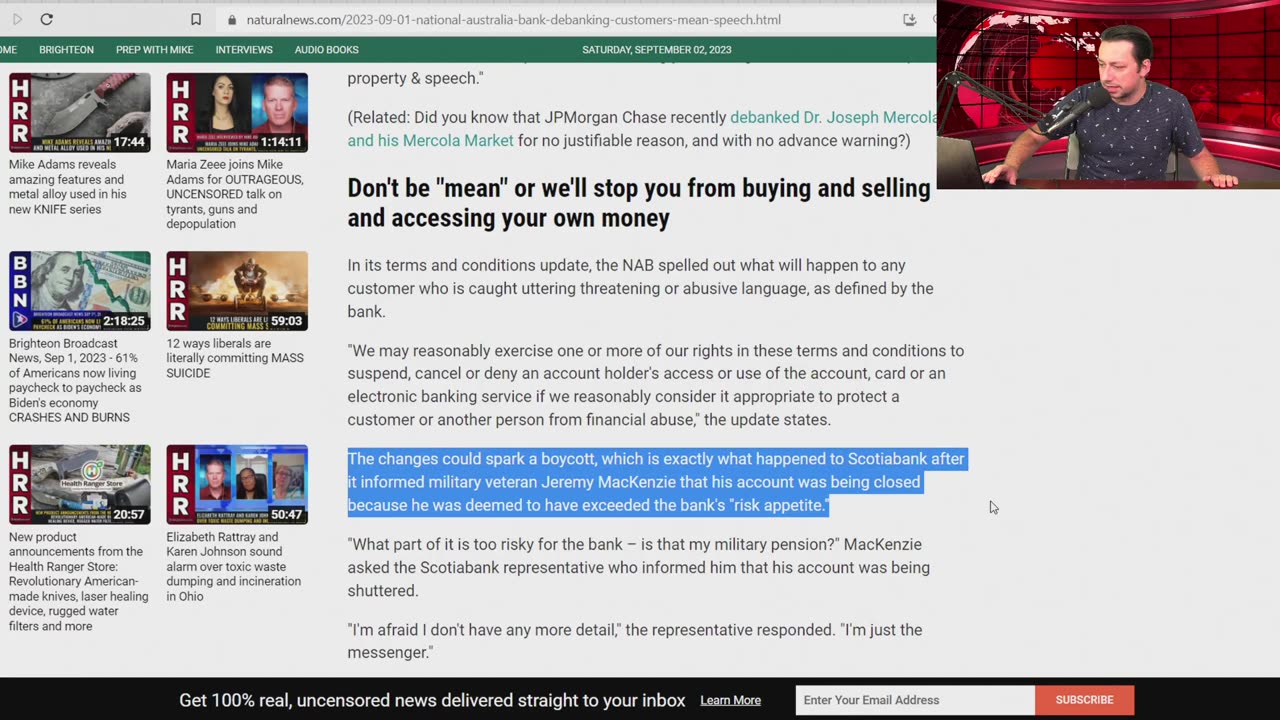Click the highlighted 'The changes could spark a boycott' text
Screen dimensions: 1280x720
[x=656, y=482]
